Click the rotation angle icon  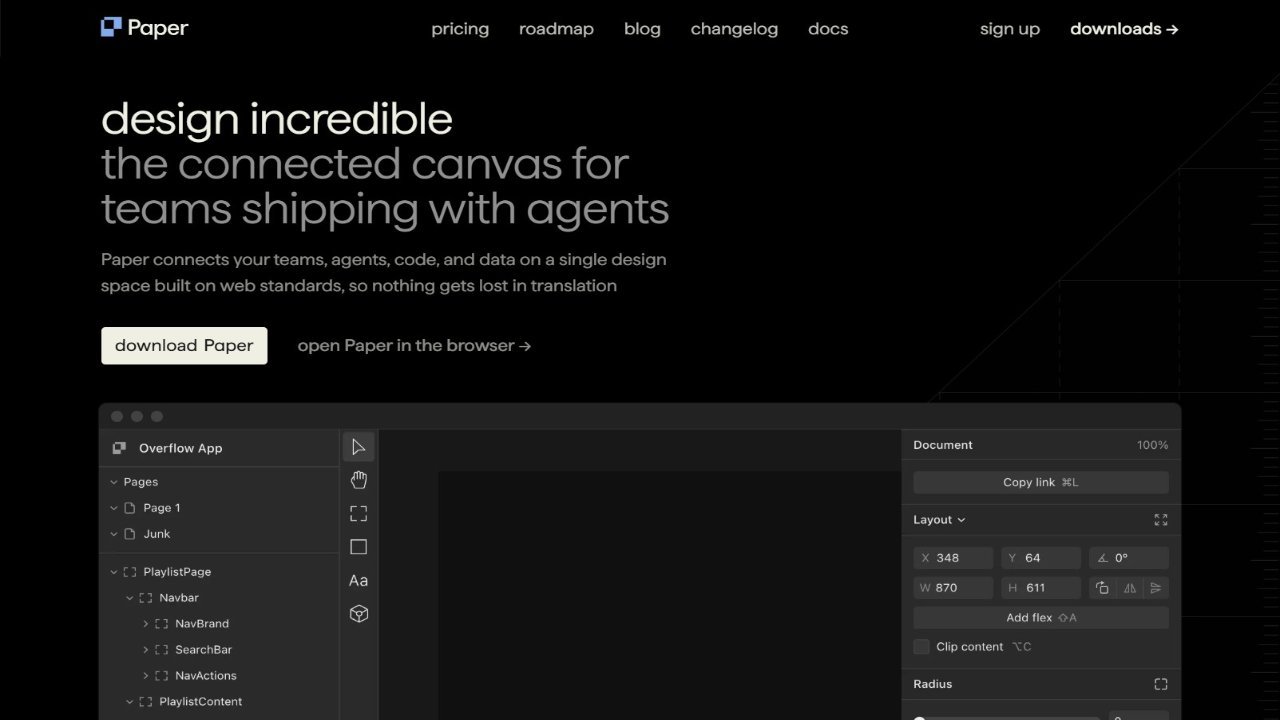click(1102, 558)
